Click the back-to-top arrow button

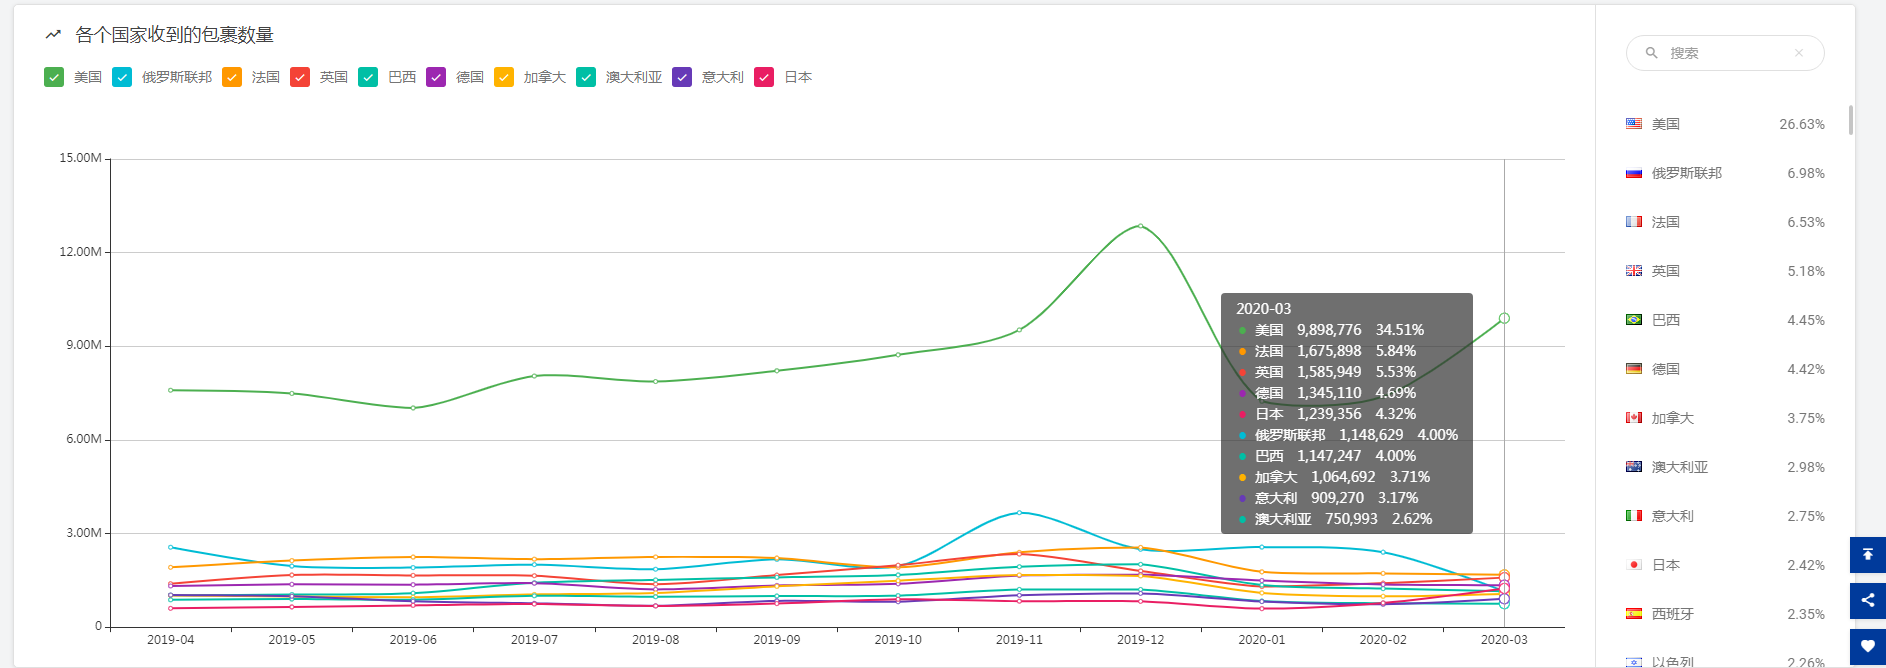[1867, 555]
